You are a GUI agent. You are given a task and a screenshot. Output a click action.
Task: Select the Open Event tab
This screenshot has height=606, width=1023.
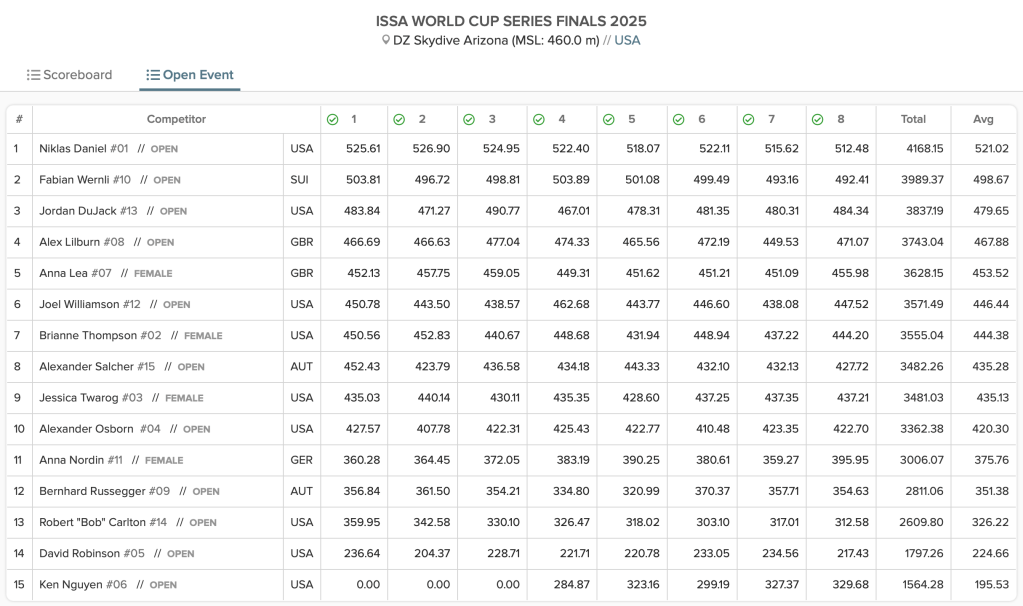pyautogui.click(x=190, y=75)
